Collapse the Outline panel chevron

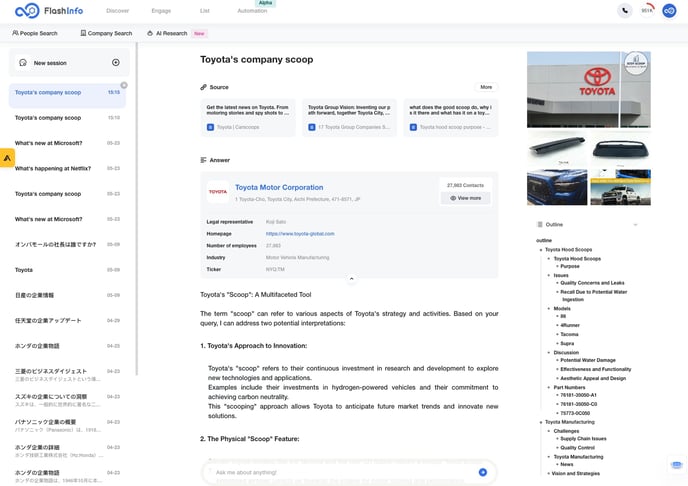click(x=635, y=225)
